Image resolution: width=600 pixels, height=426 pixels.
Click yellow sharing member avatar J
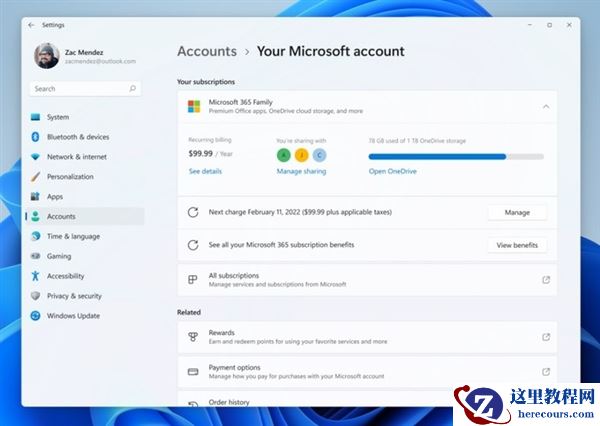(302, 155)
